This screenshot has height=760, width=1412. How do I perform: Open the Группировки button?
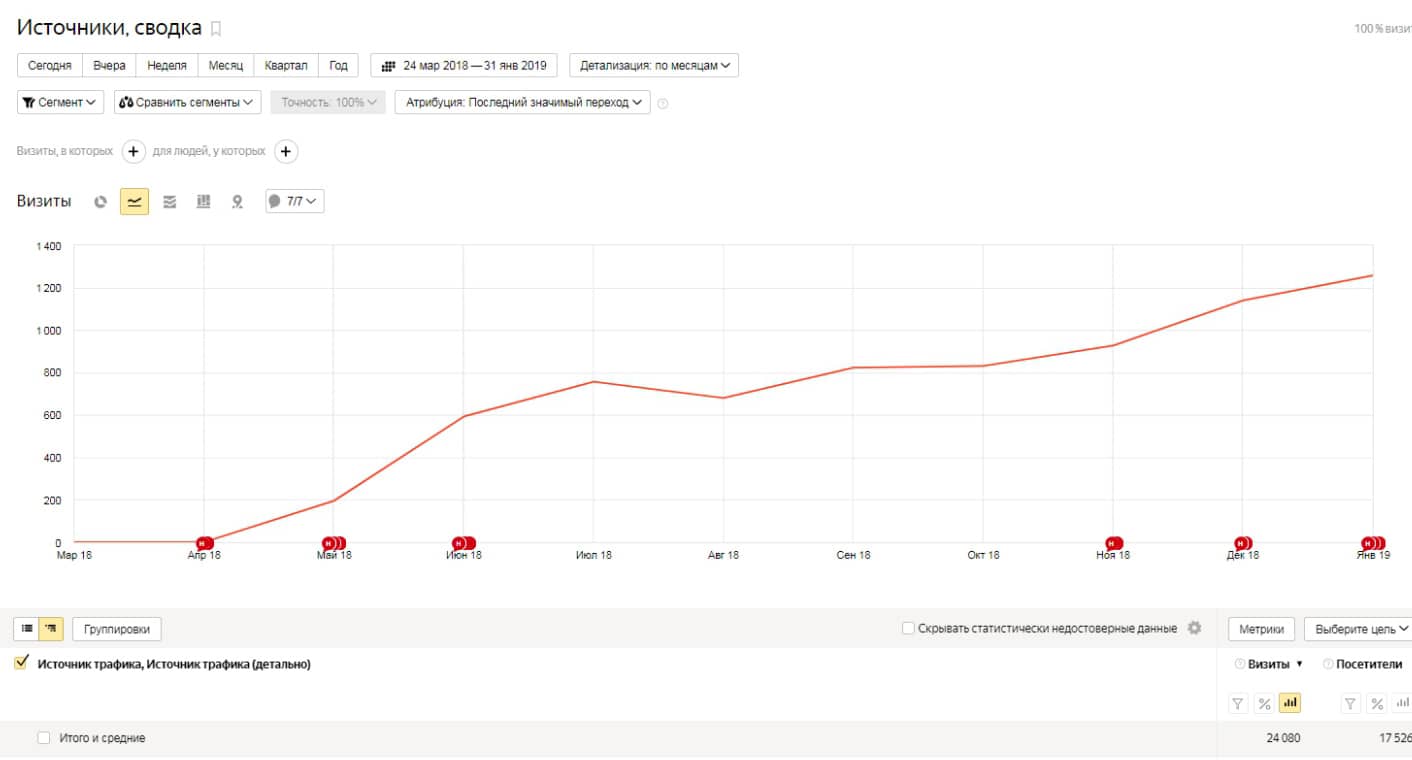click(x=117, y=629)
